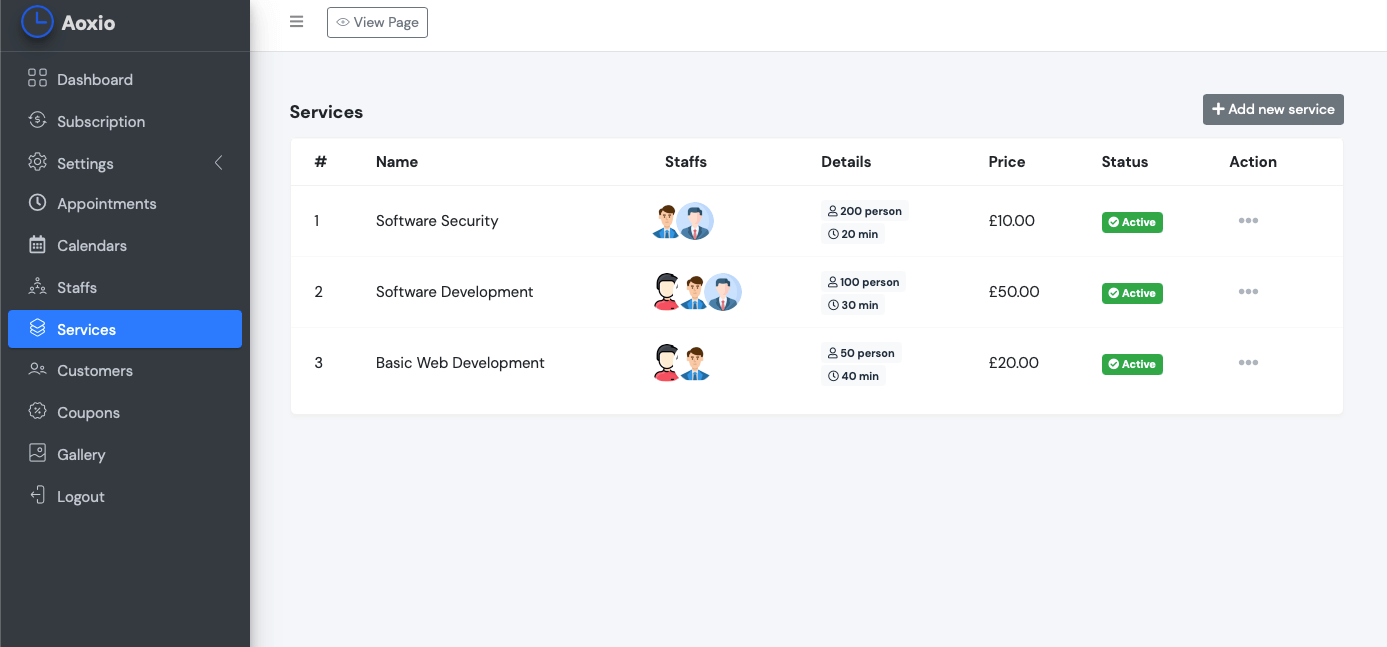Open action menu for Basic Web Development

coord(1248,363)
